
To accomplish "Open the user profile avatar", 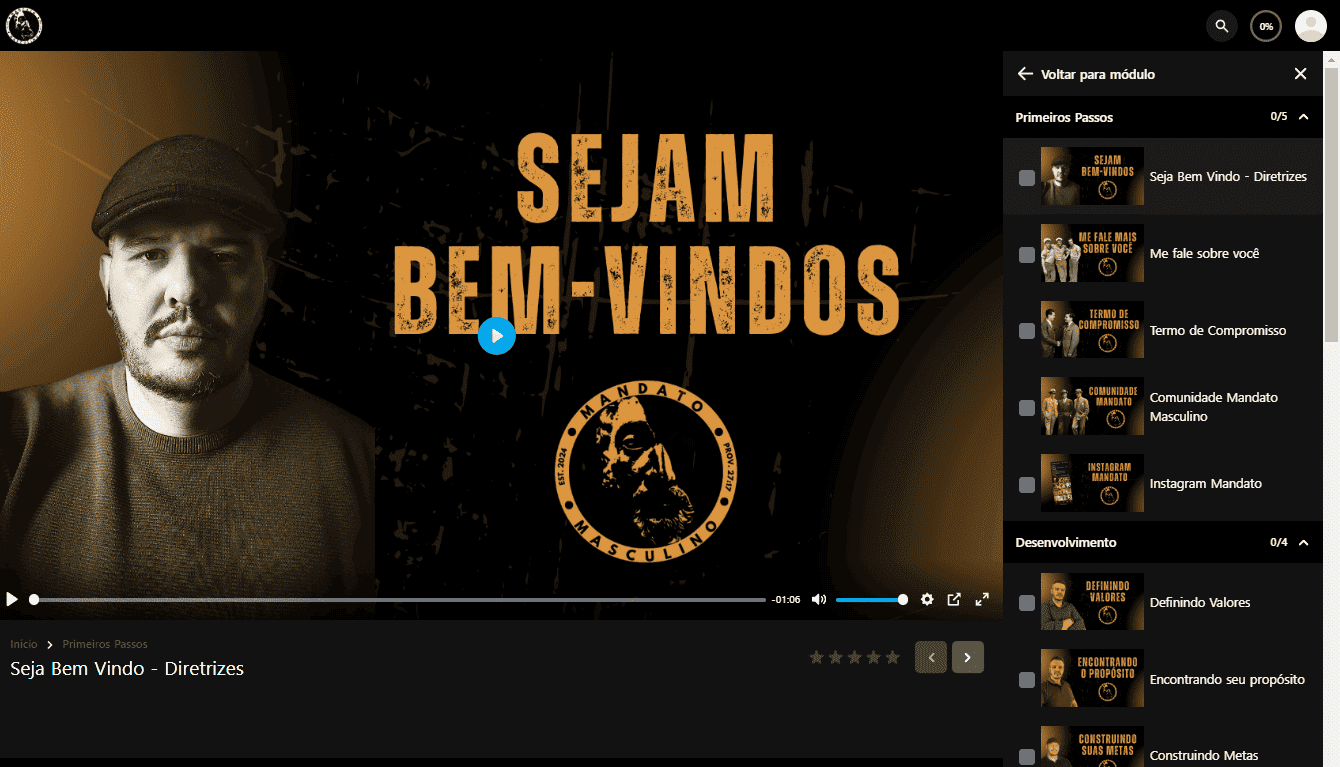I will [1310, 26].
